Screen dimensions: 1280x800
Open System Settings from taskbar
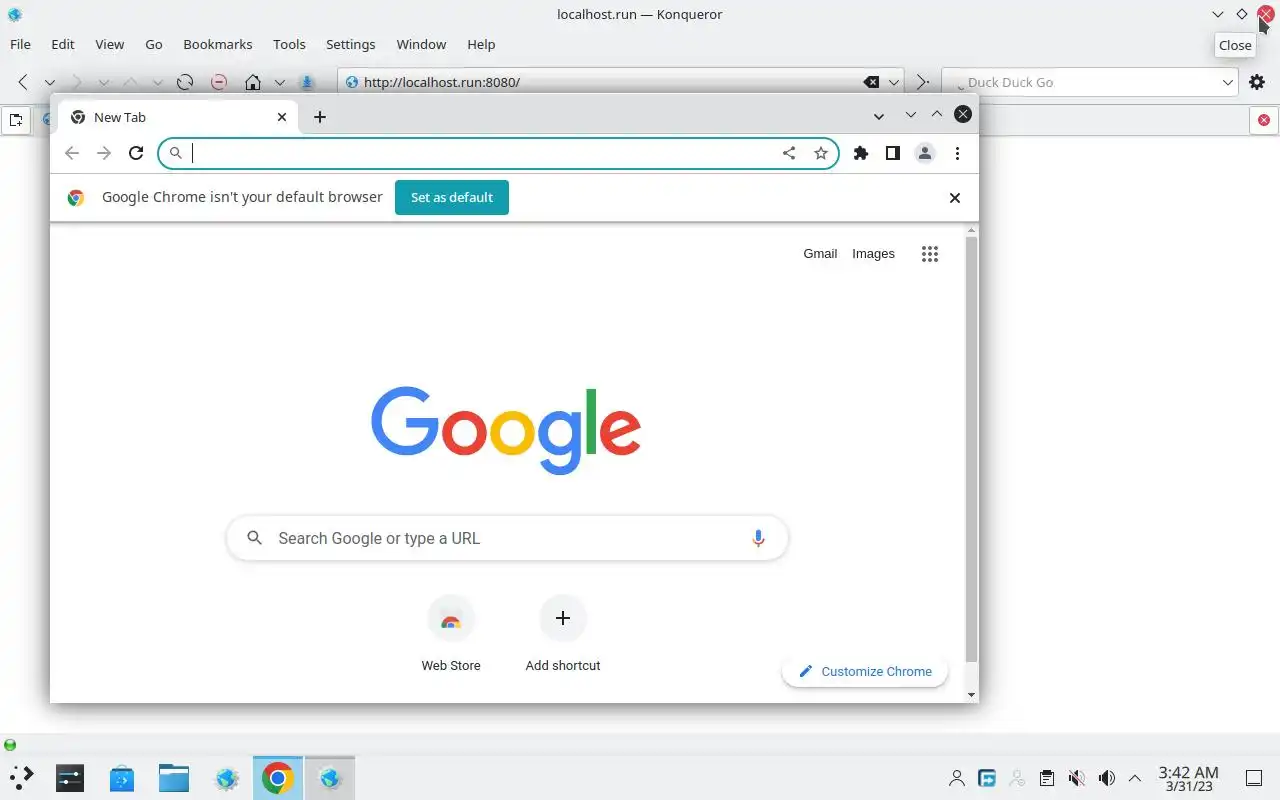[70, 777]
